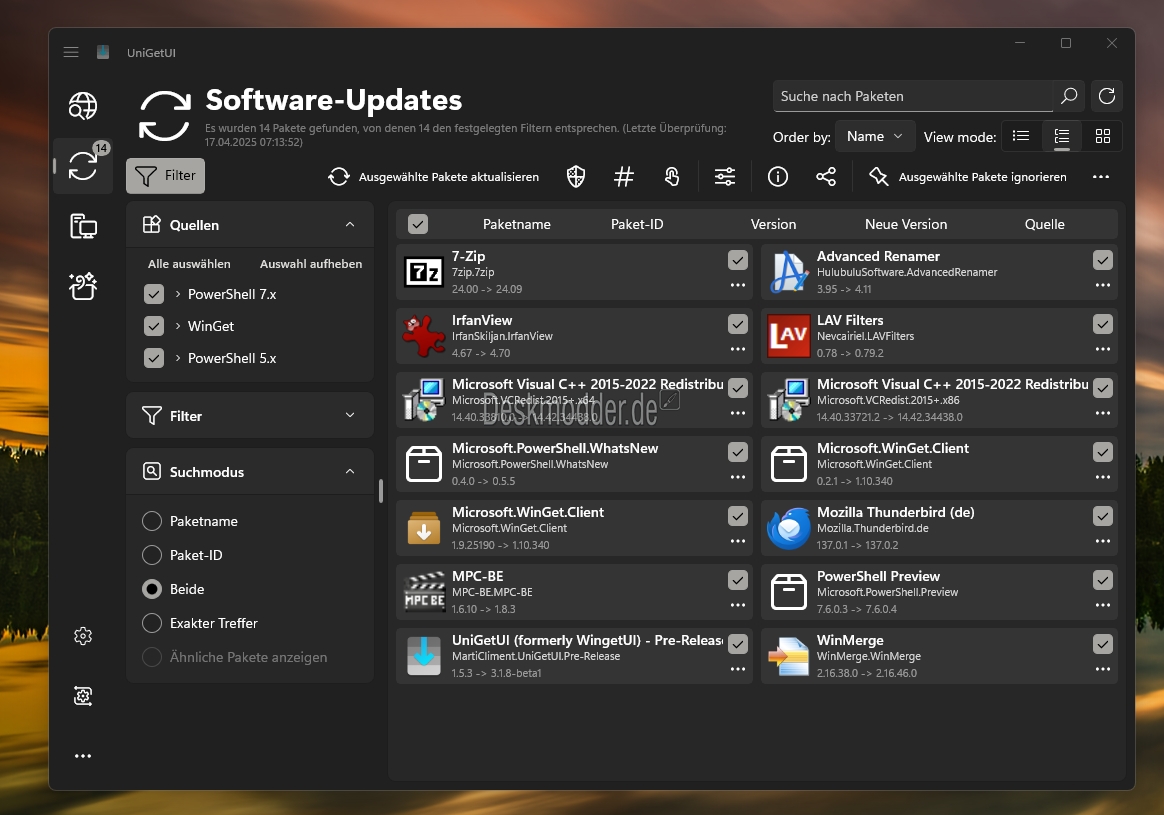1164x815 pixels.
Task: Open more options for 7-Zip package
Action: [737, 285]
